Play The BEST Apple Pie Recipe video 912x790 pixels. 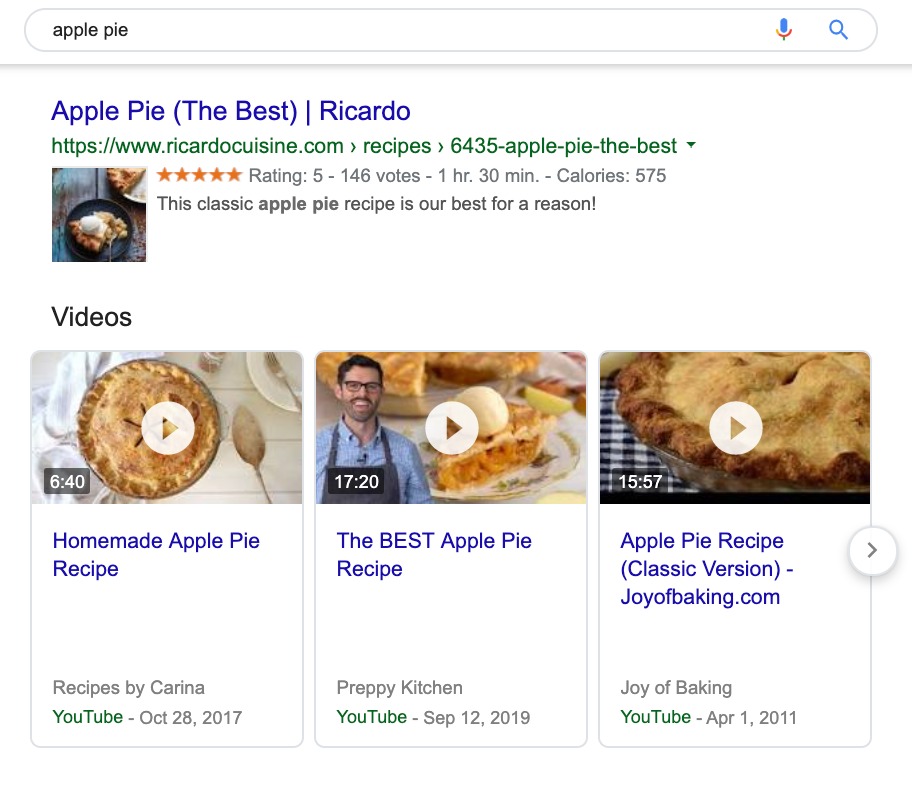(x=451, y=428)
